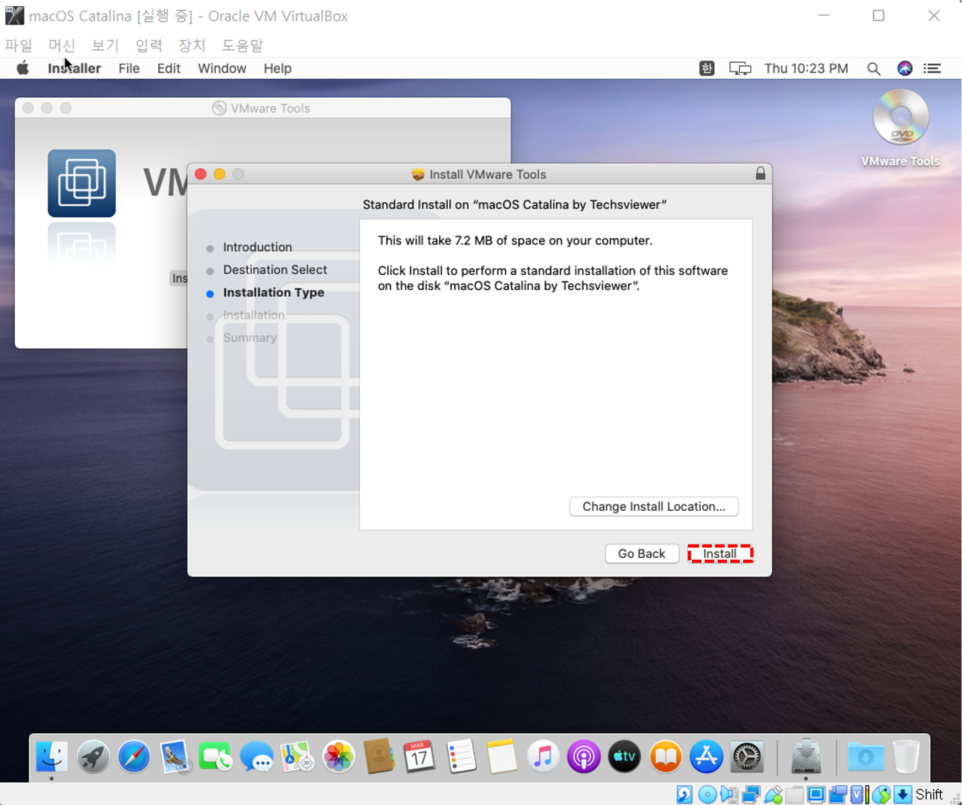This screenshot has width=962, height=805.
Task: Open FaceTime from the Dock
Action: 215,756
